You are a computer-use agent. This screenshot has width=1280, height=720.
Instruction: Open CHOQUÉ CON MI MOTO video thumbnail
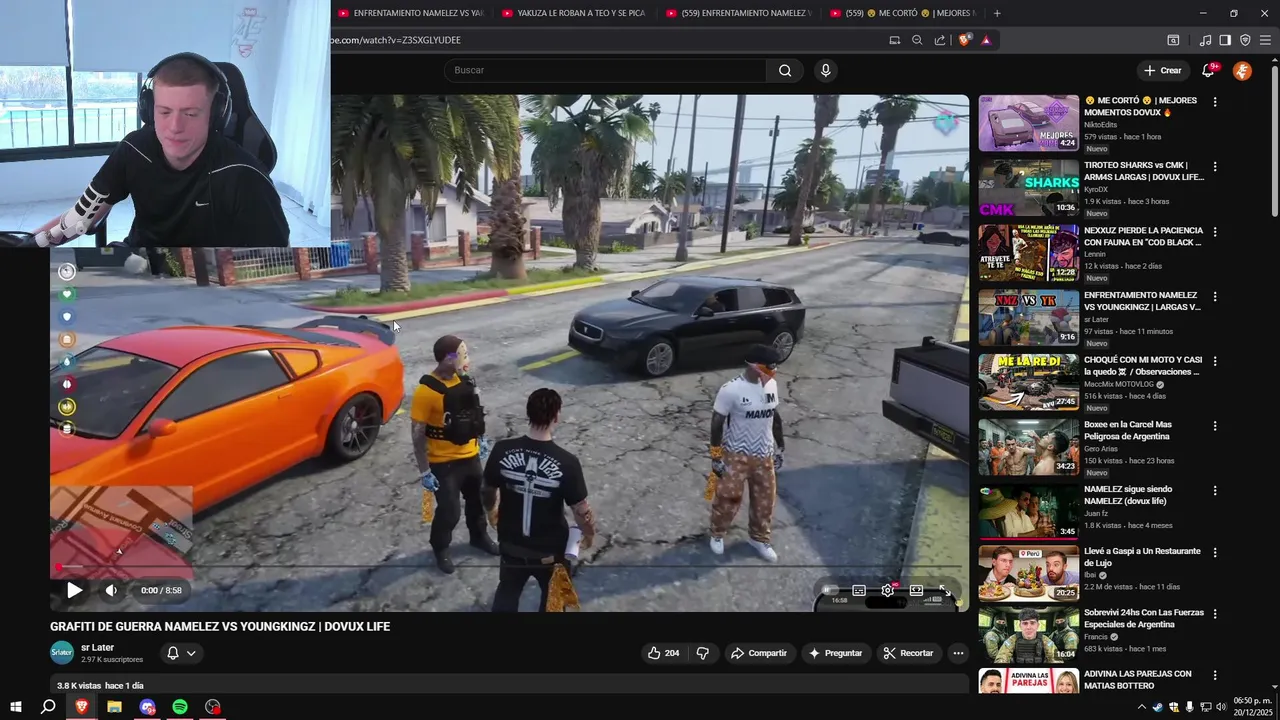click(1029, 382)
